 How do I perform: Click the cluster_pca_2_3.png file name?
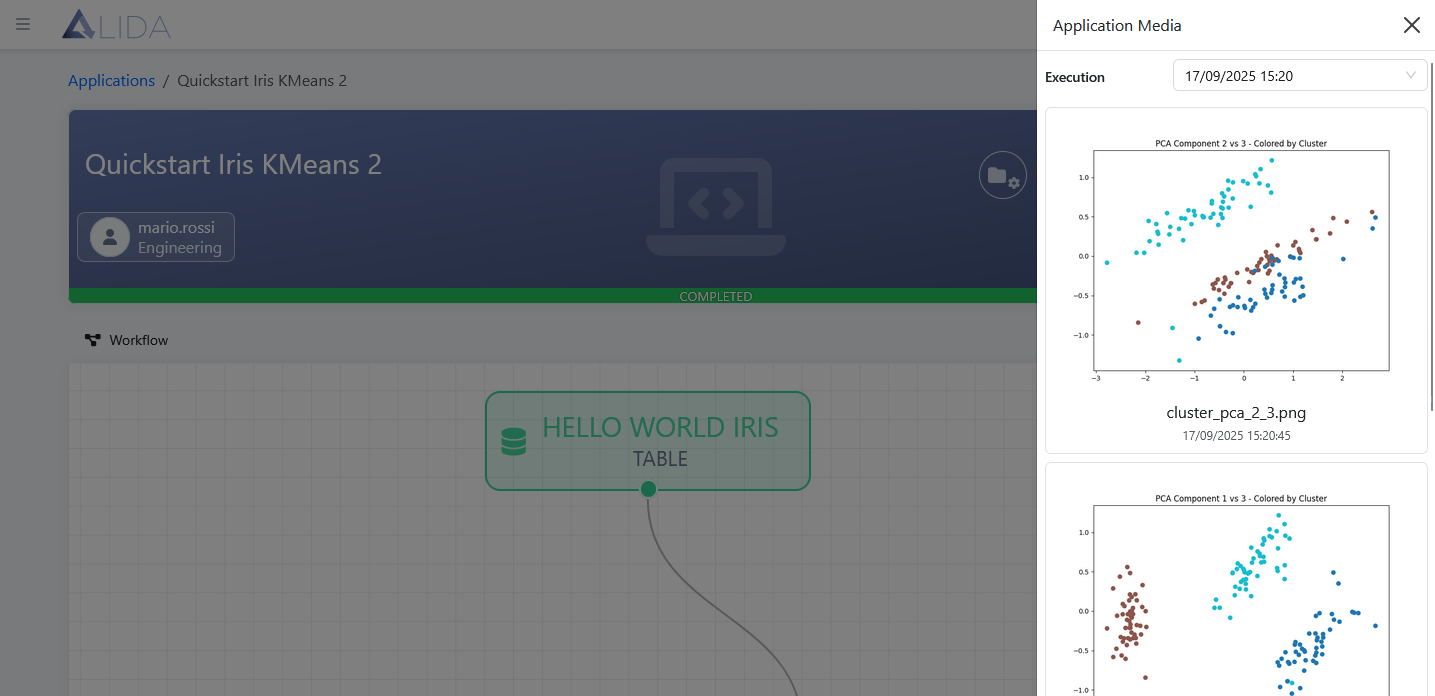pos(1236,412)
